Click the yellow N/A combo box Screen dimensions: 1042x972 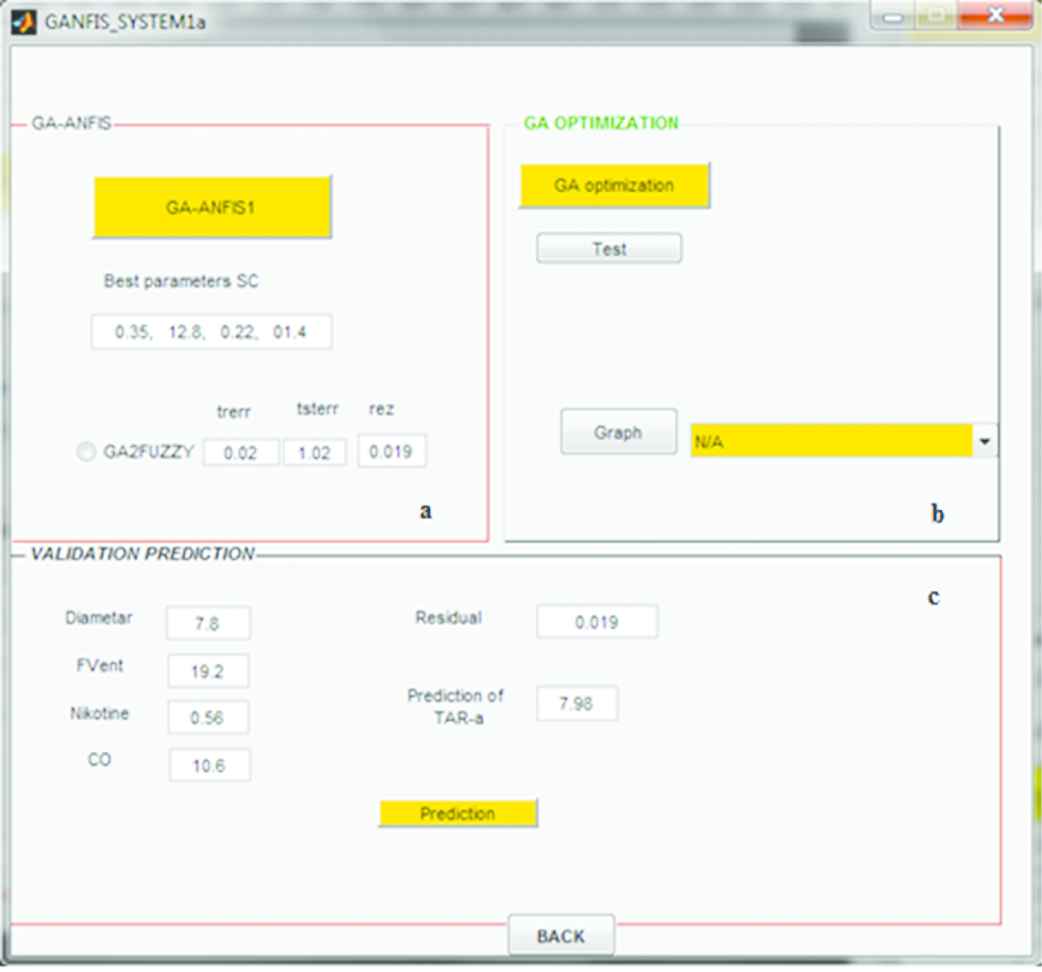(x=831, y=441)
